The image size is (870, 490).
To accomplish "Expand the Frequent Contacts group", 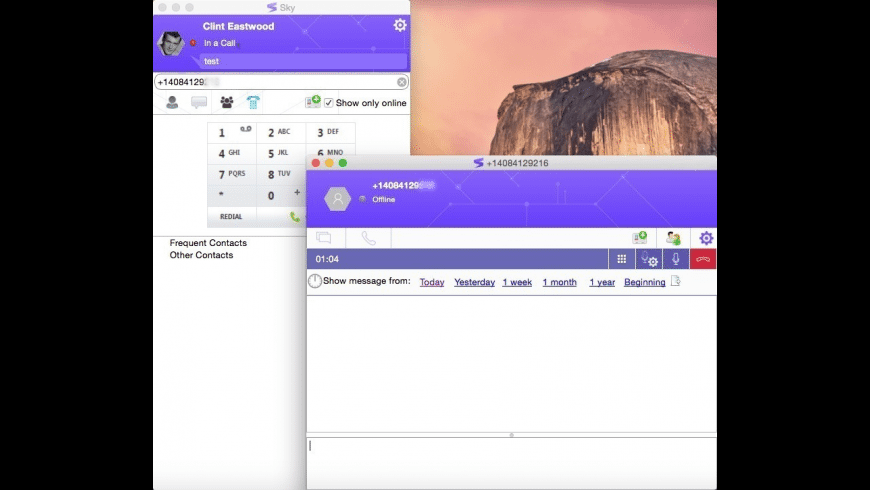I will pyautogui.click(x=208, y=243).
